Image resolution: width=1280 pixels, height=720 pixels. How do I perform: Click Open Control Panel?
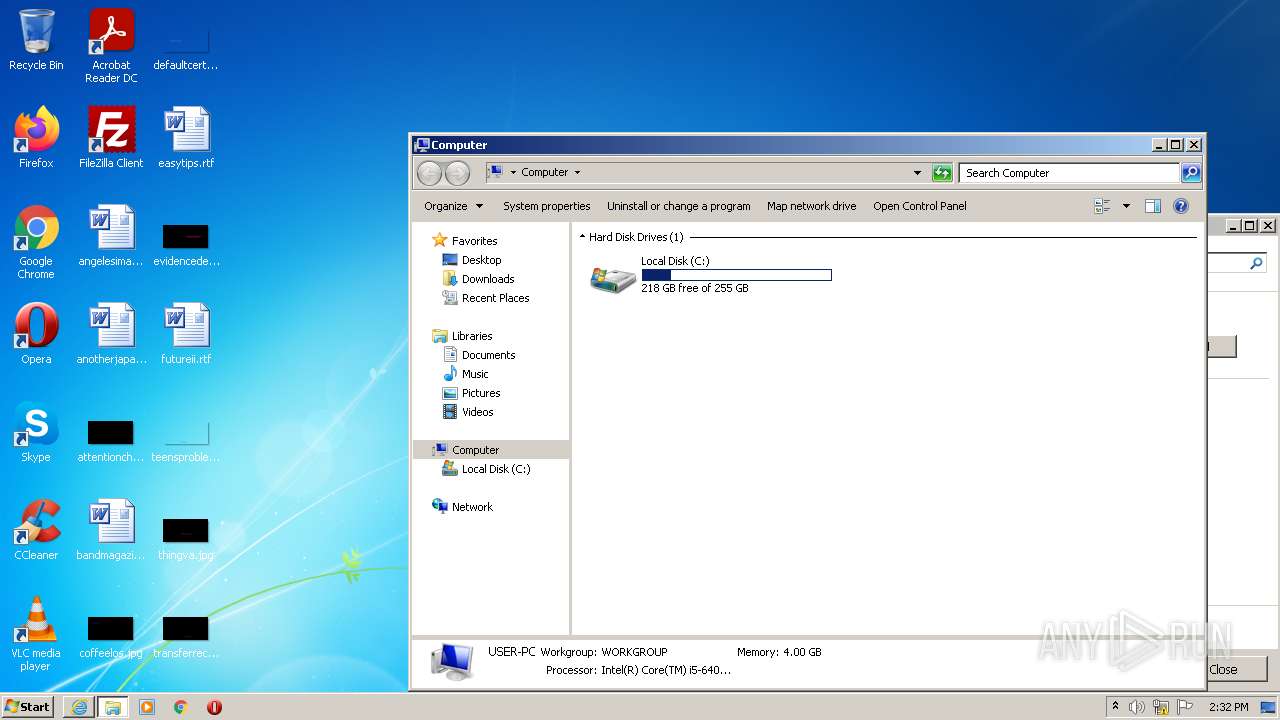pos(919,206)
